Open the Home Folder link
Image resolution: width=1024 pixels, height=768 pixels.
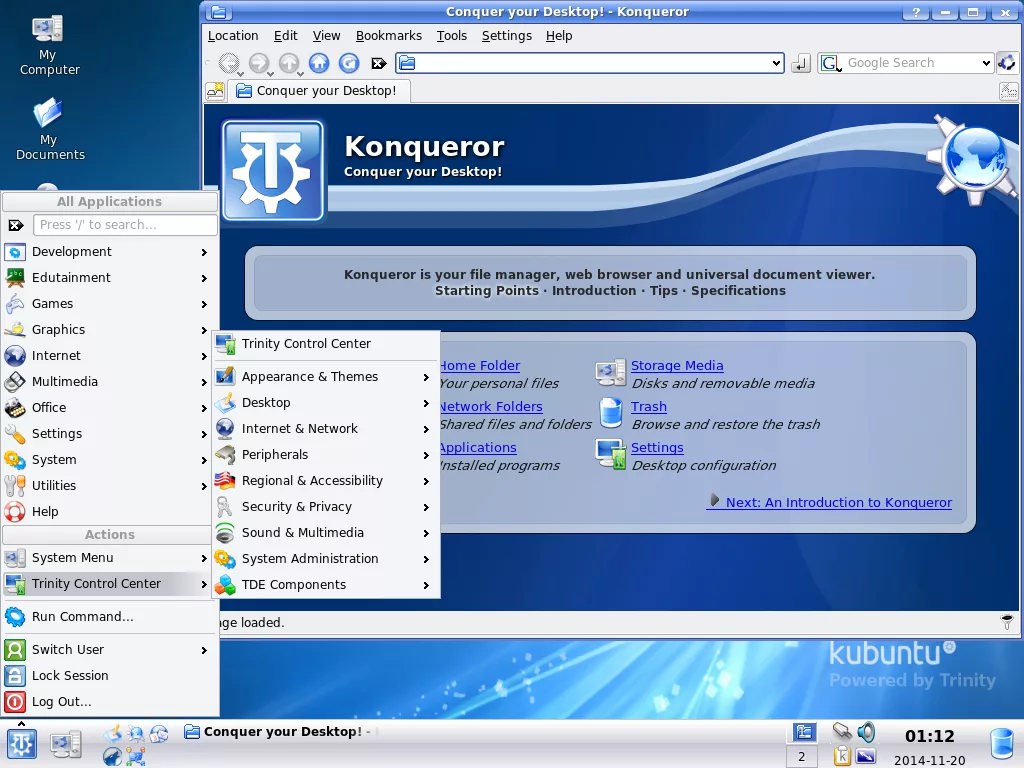tap(480, 366)
